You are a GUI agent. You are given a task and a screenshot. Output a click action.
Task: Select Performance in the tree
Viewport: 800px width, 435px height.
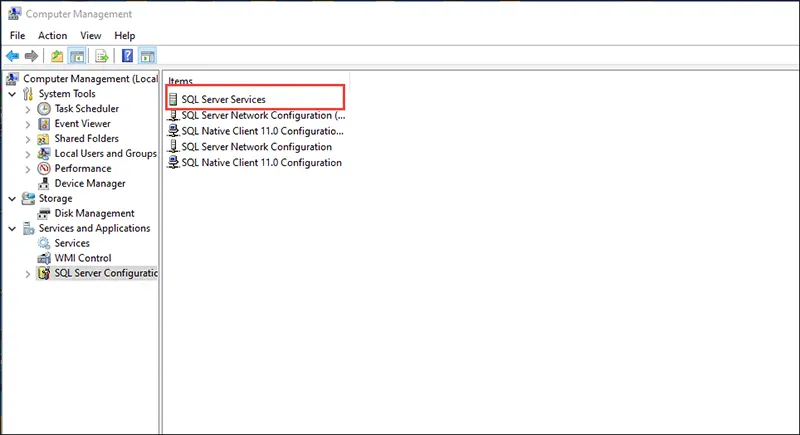coord(83,168)
